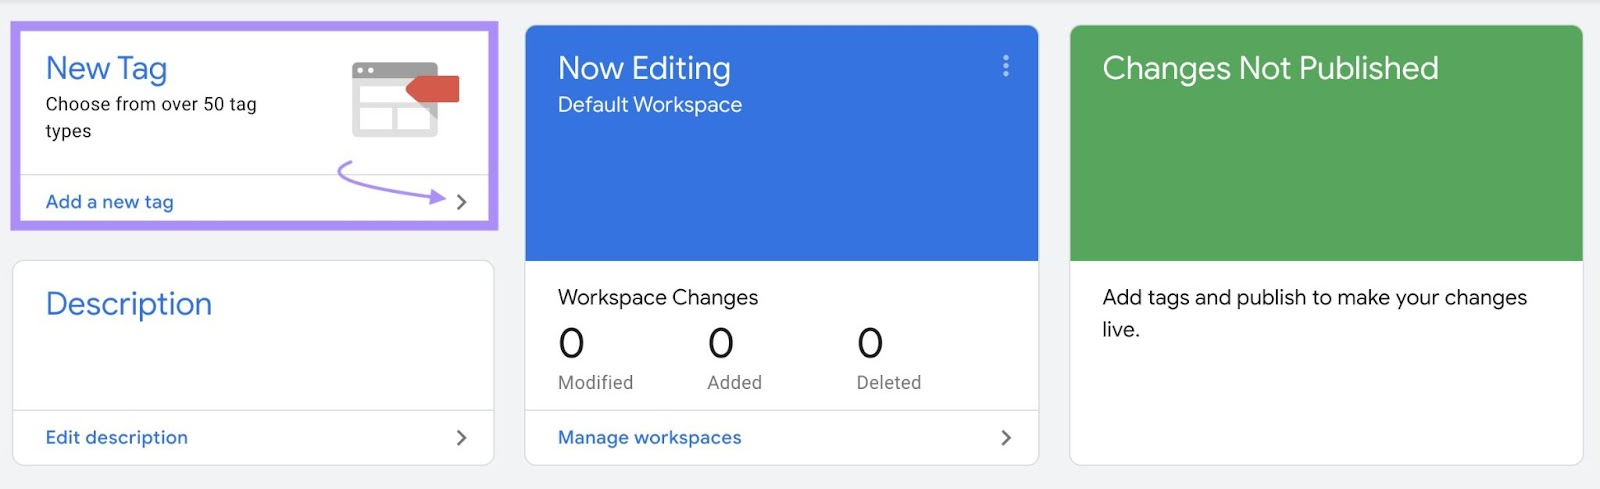Click the chevron arrow beside Add a new tag
1600x489 pixels.
click(x=461, y=202)
